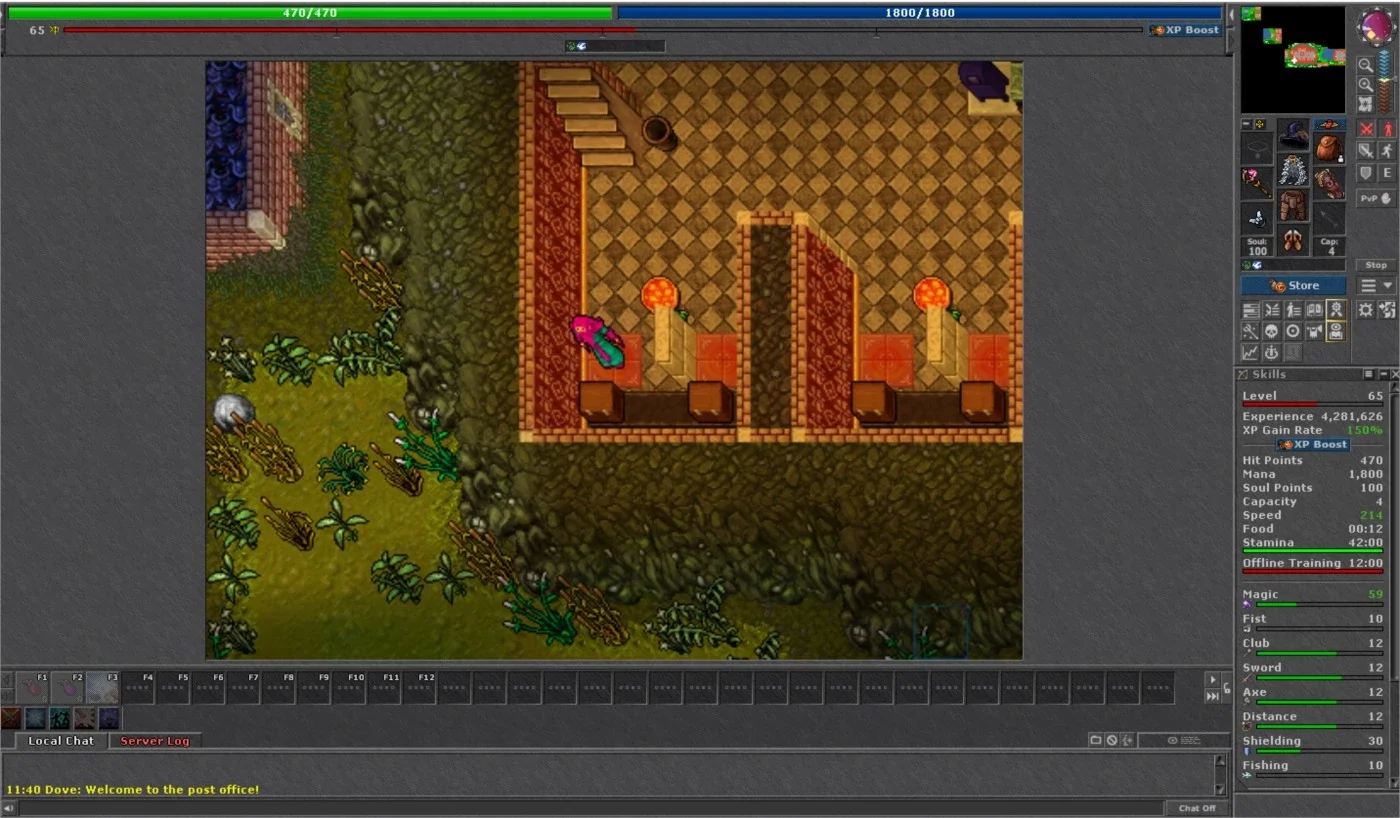Jump to last action bar page
Viewport: 1400px width, 818px height.
[x=1213, y=696]
